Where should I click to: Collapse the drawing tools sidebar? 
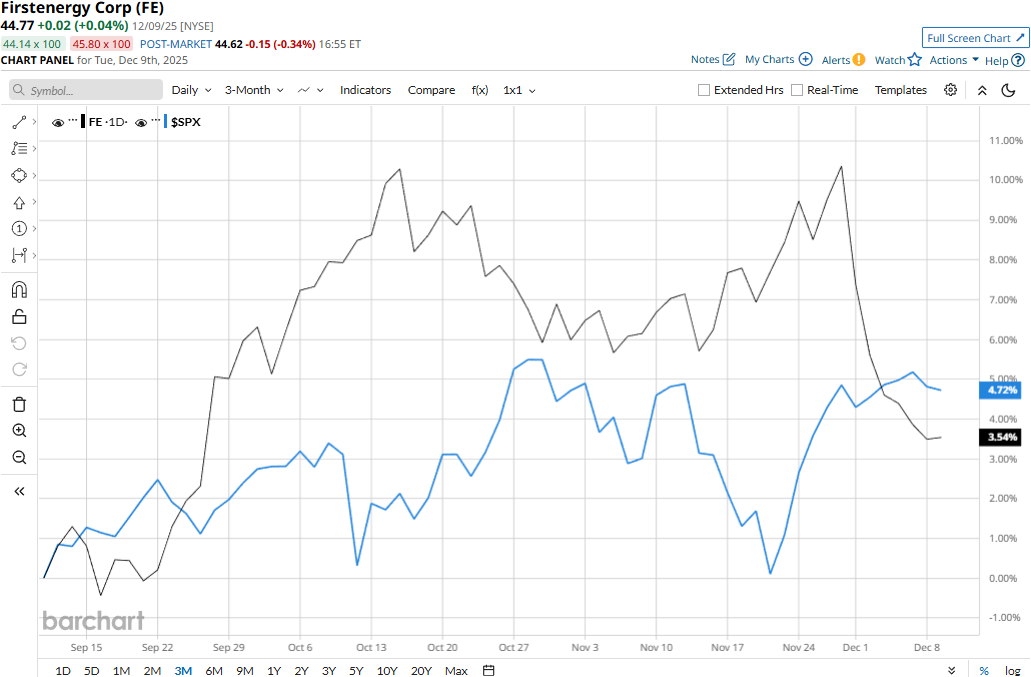(x=19, y=492)
